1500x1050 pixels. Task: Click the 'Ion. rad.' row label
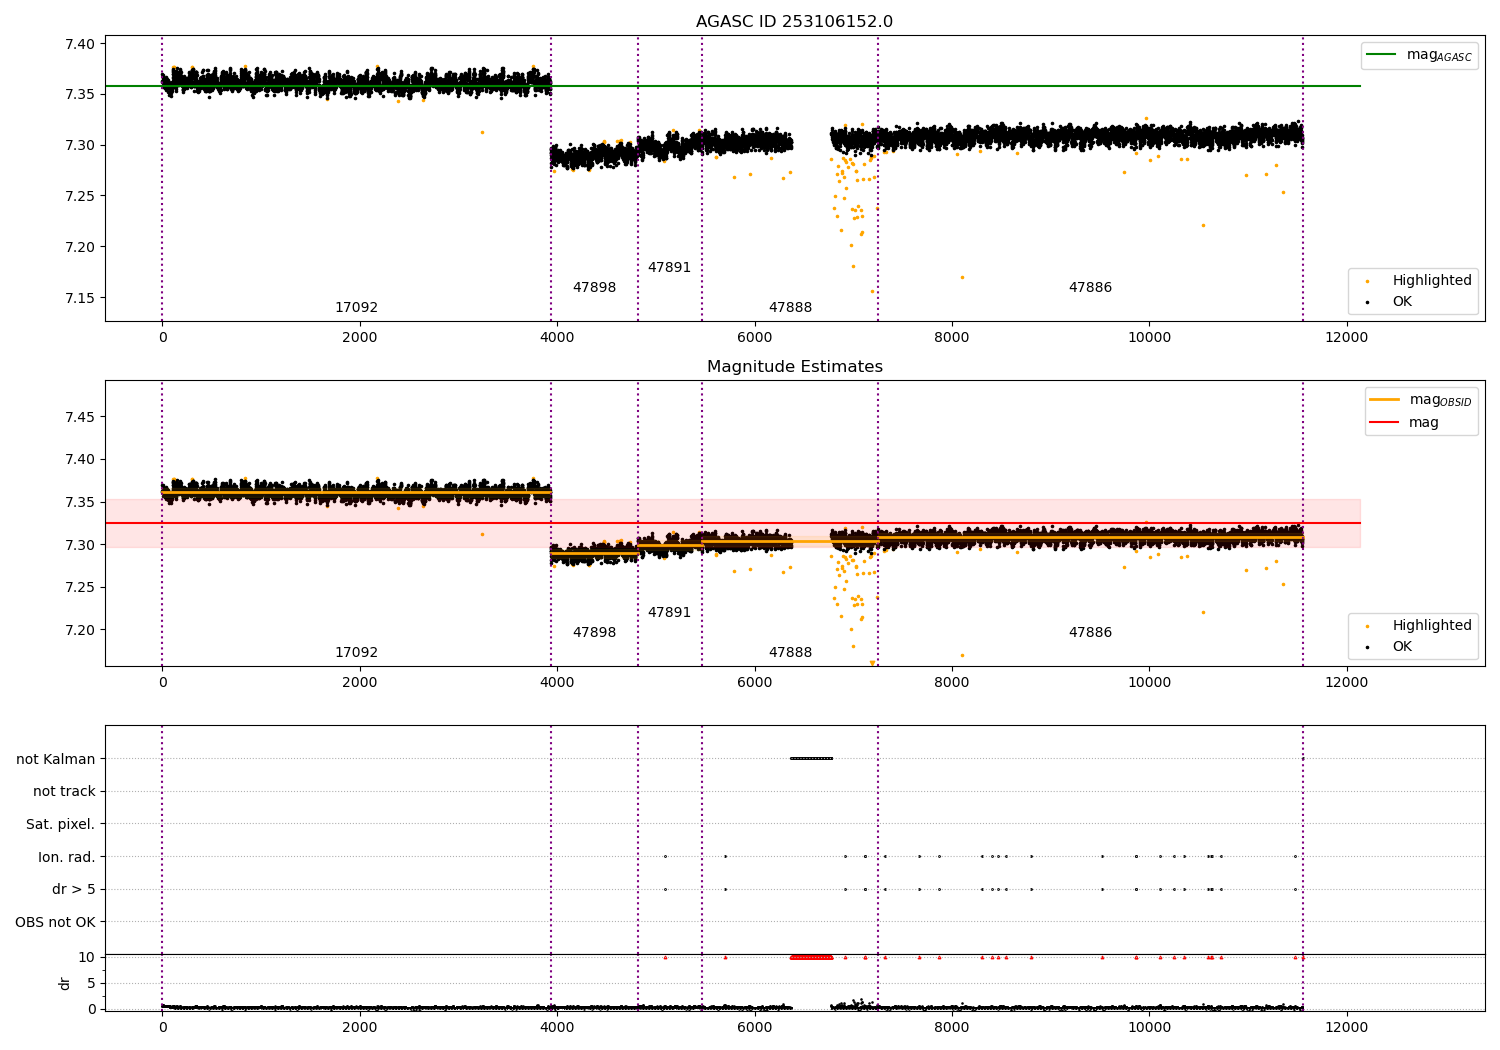click(67, 857)
